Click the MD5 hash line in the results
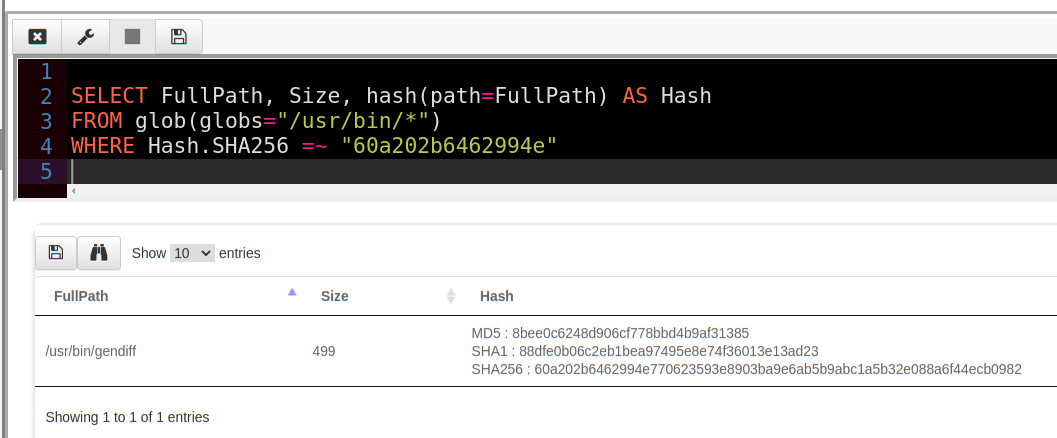This screenshot has height=438, width=1057. tap(610, 333)
